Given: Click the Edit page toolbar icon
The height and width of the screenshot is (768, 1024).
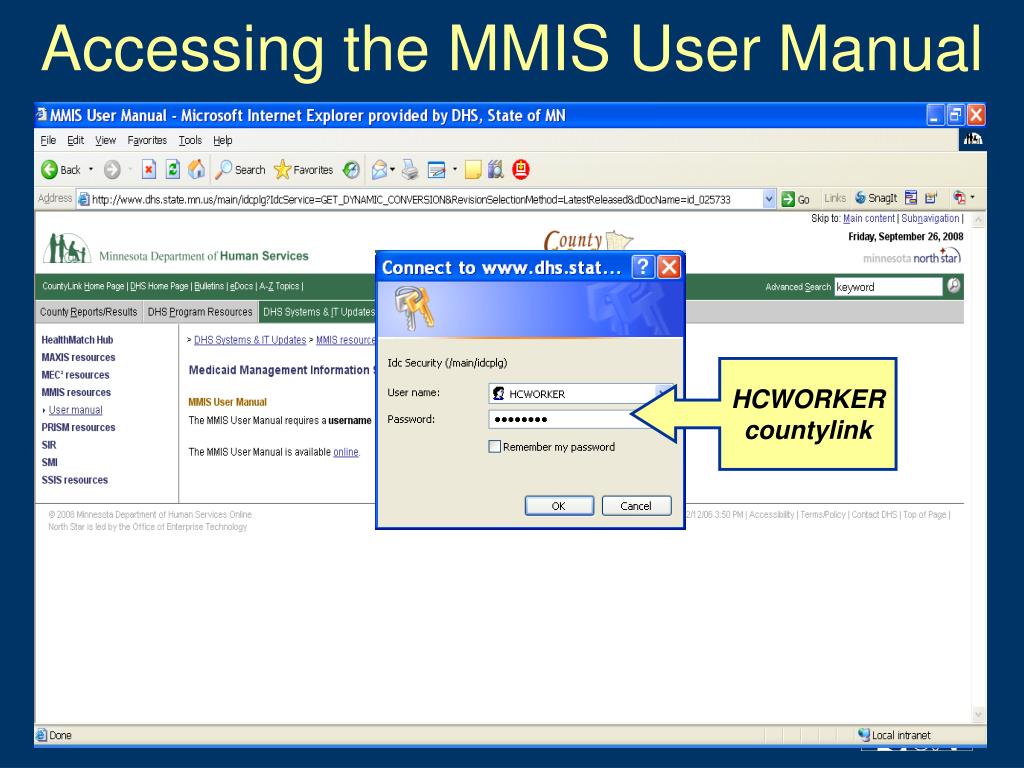Looking at the screenshot, I should 436,170.
